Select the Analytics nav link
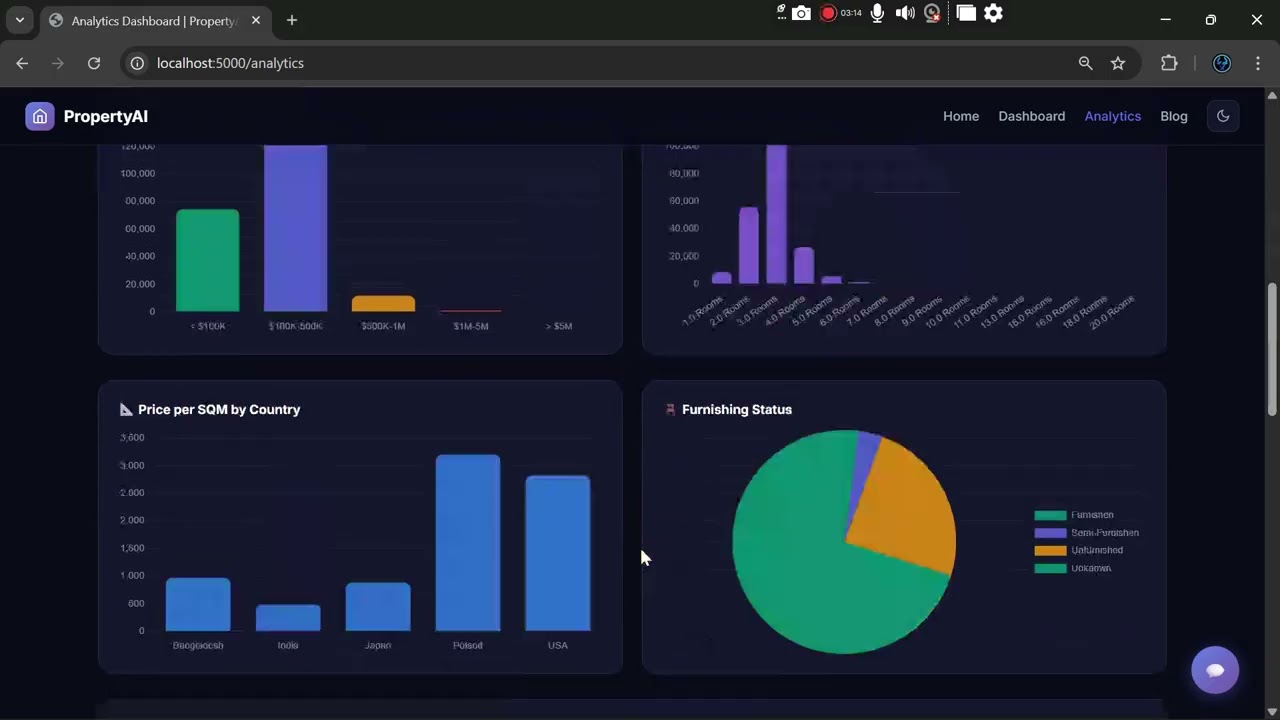Screen dimensions: 1280x720 point(1112,116)
